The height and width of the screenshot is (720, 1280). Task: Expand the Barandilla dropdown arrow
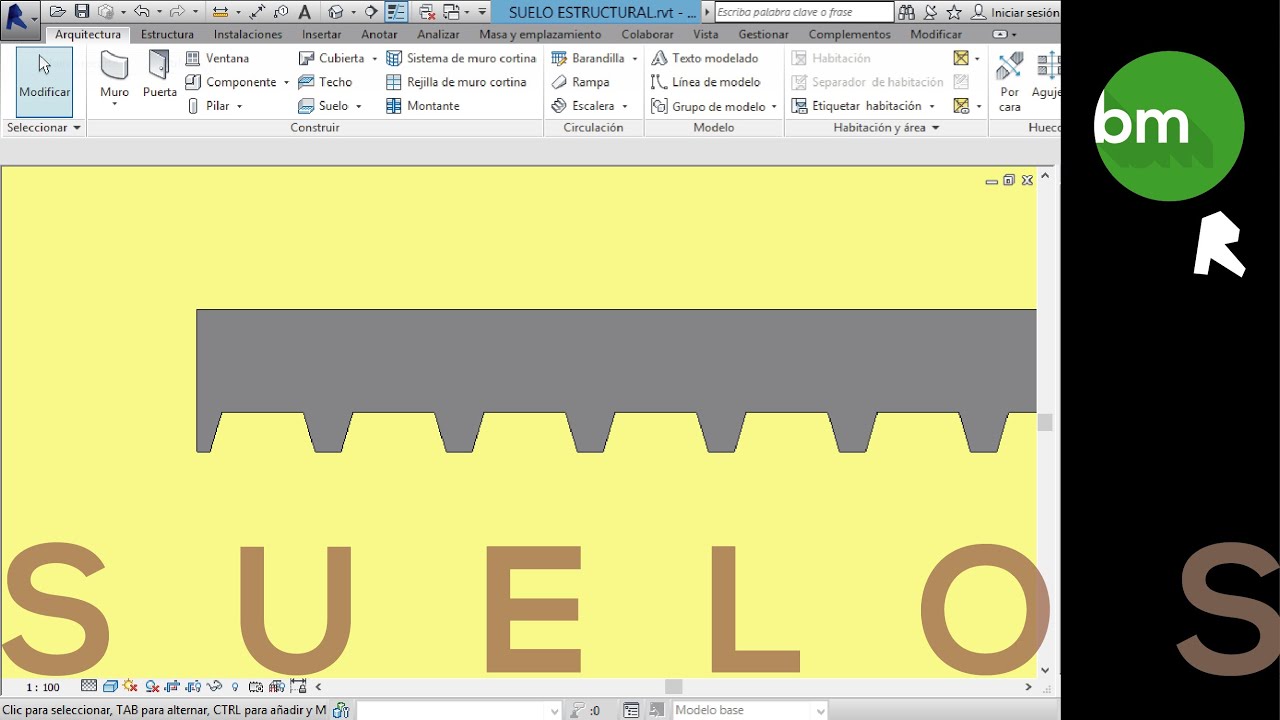pos(634,58)
